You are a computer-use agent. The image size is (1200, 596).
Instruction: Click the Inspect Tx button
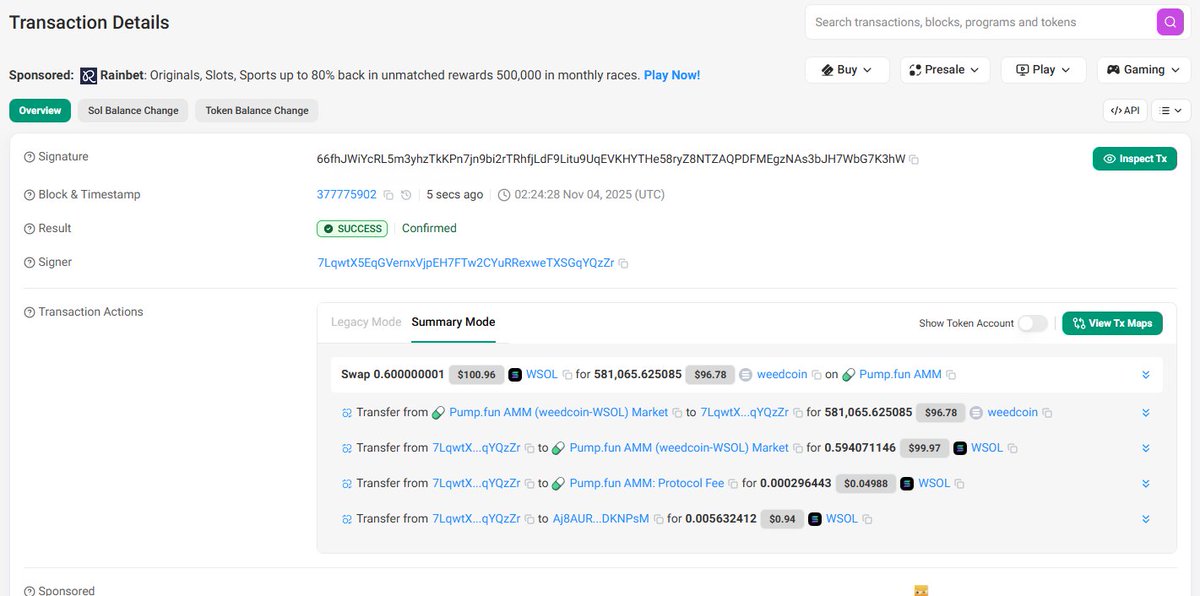[x=1135, y=158]
